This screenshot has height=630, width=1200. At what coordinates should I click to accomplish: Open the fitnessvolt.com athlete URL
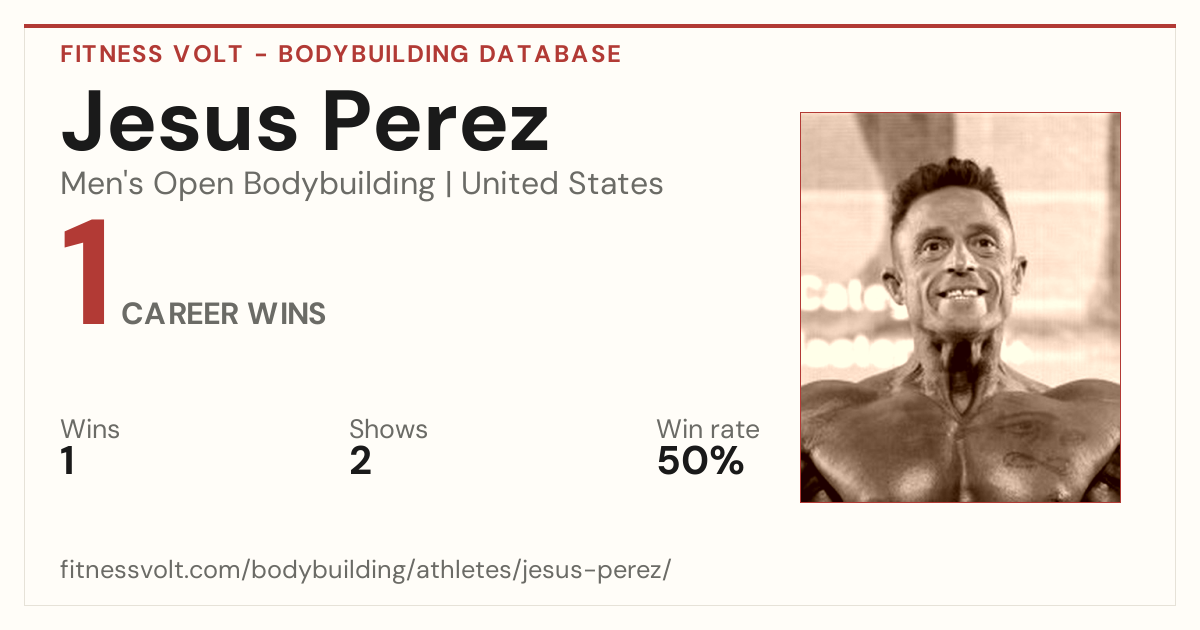[x=366, y=571]
